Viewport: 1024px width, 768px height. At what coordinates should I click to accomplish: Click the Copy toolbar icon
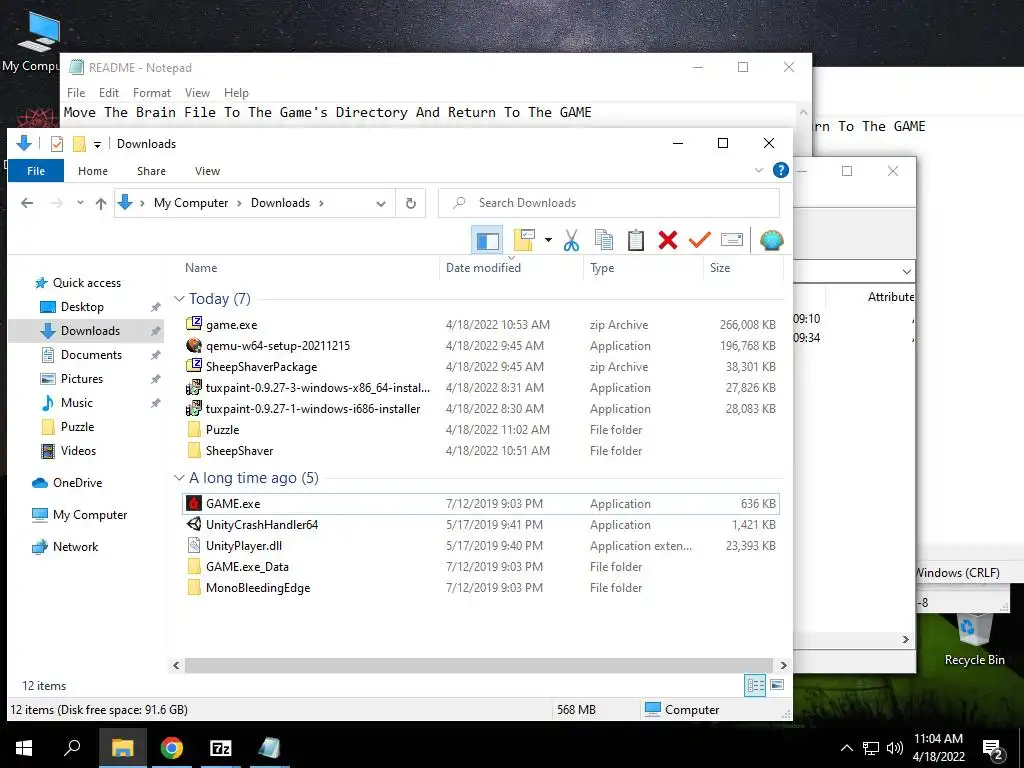click(x=604, y=240)
